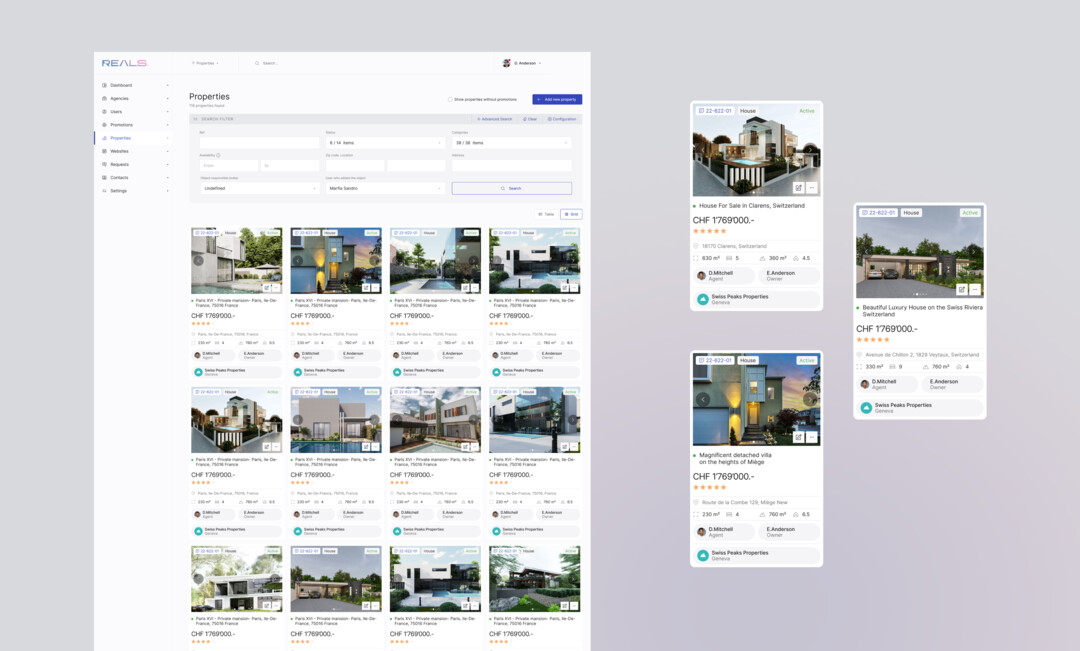
Task: Click the Availability From field
Action: [229, 165]
